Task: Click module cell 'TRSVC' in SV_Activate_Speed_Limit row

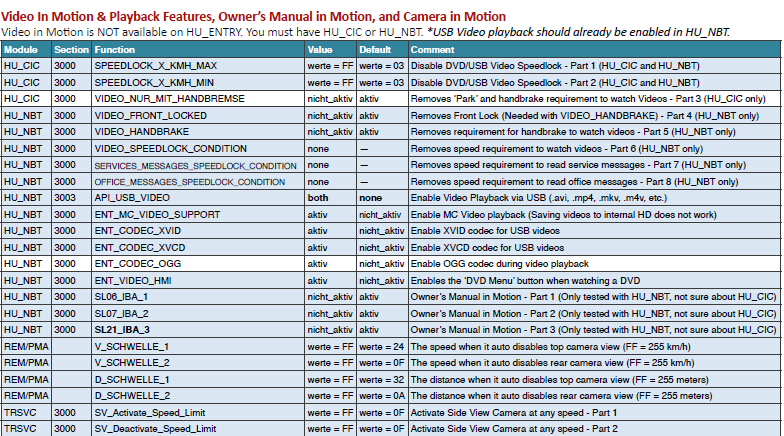Action: point(20,412)
